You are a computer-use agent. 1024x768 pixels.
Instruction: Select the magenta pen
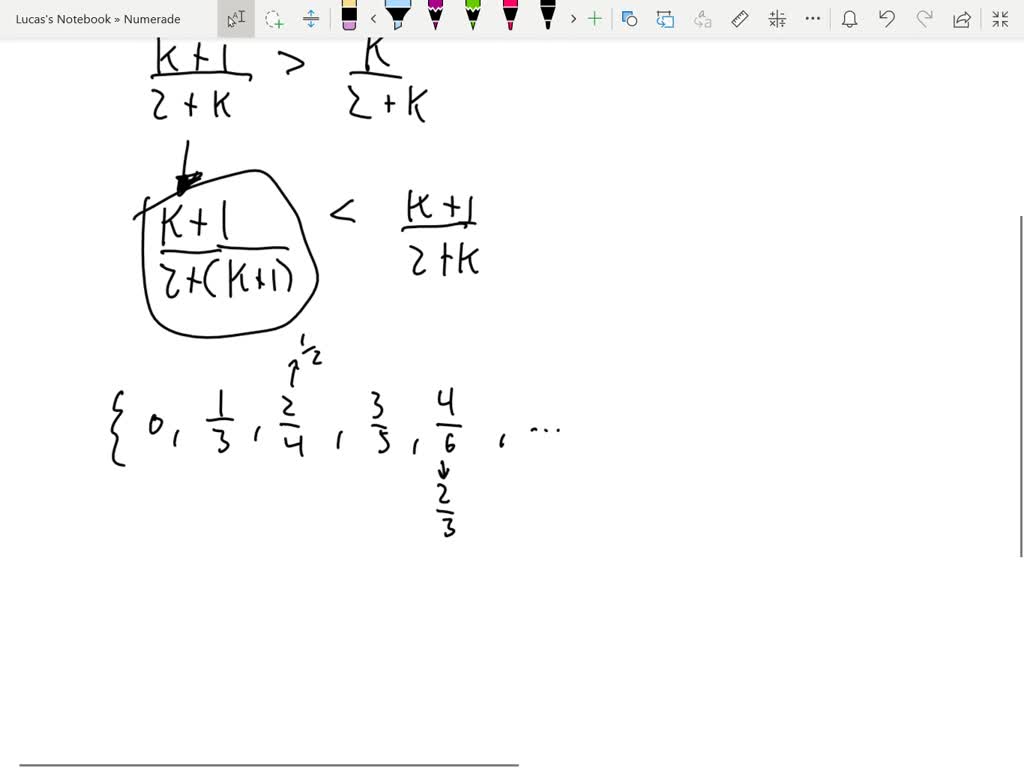tap(435, 18)
